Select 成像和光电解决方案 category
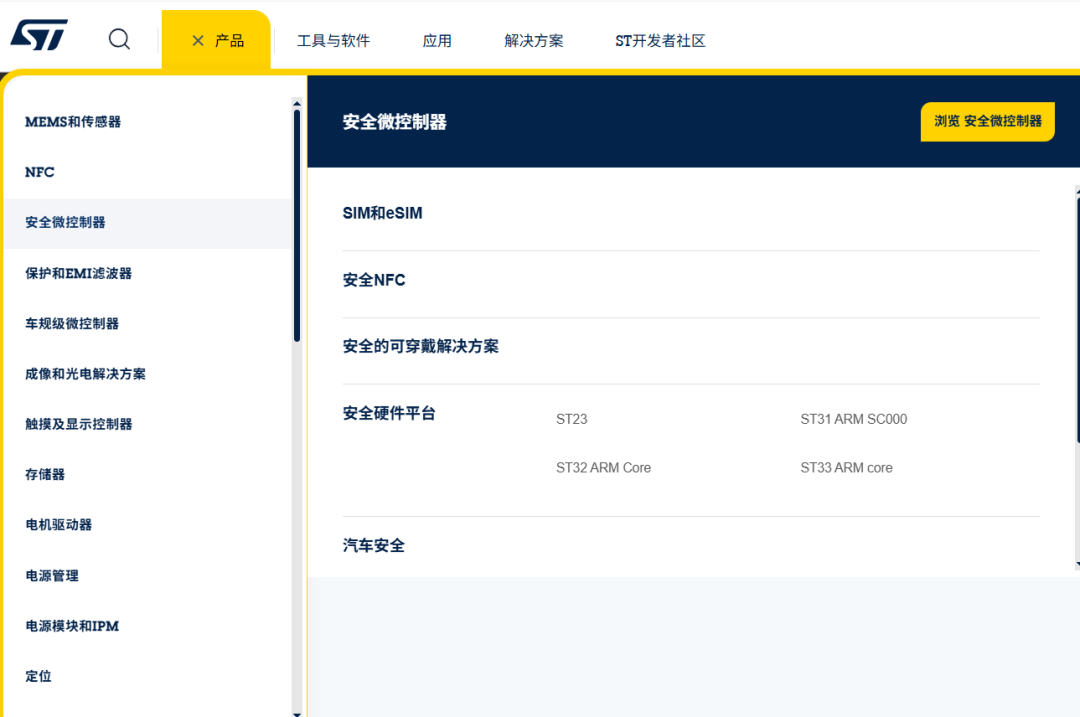 pyautogui.click(x=85, y=374)
